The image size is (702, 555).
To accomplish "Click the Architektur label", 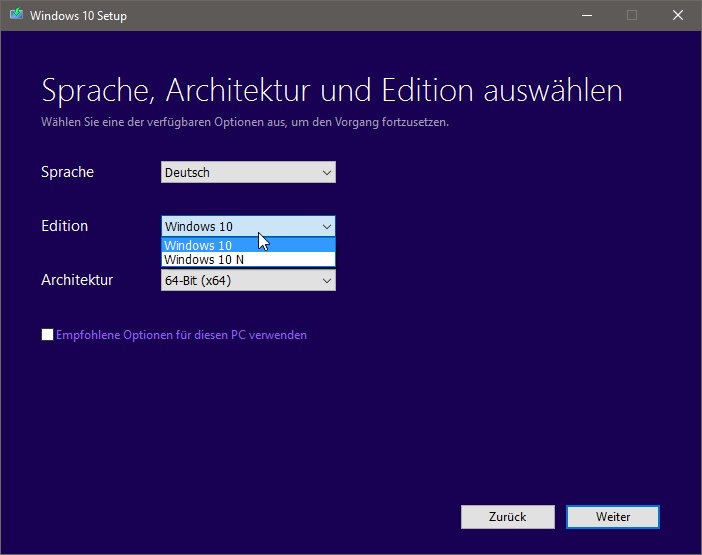I will [77, 280].
